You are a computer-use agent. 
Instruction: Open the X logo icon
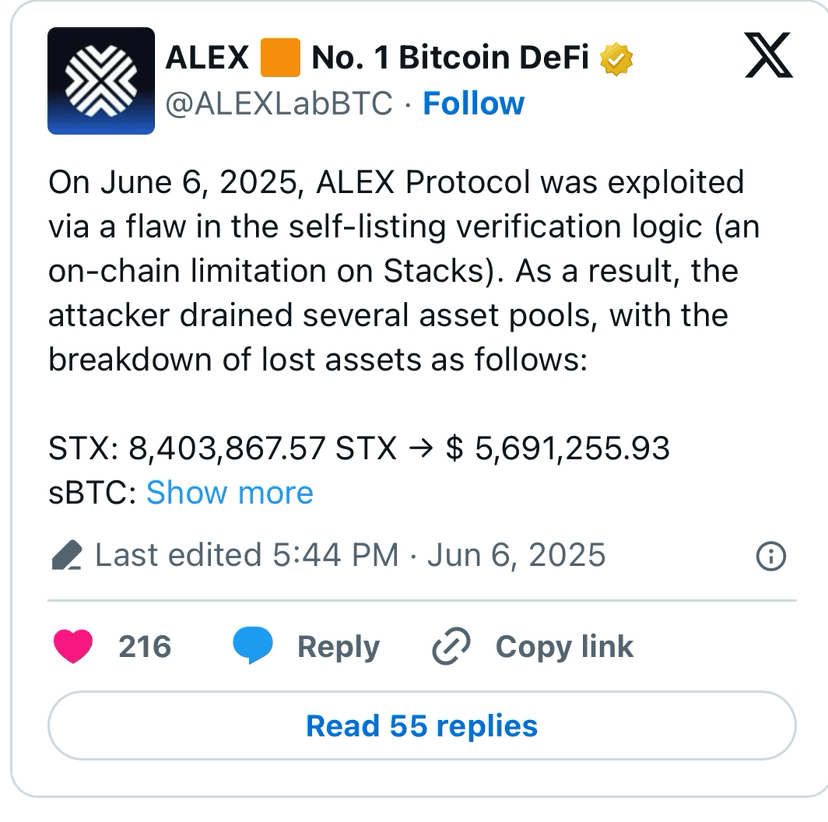point(769,56)
